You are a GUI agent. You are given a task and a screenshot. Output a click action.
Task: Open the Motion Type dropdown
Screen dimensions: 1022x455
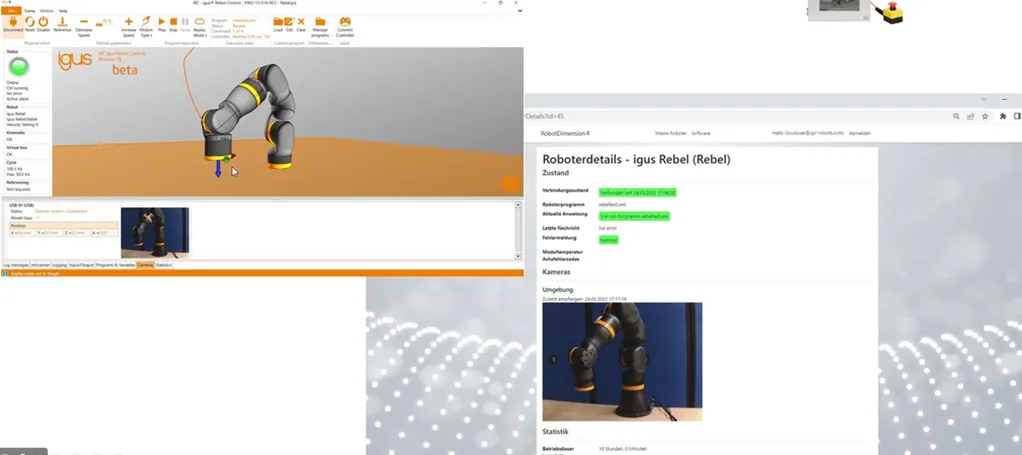pos(146,26)
